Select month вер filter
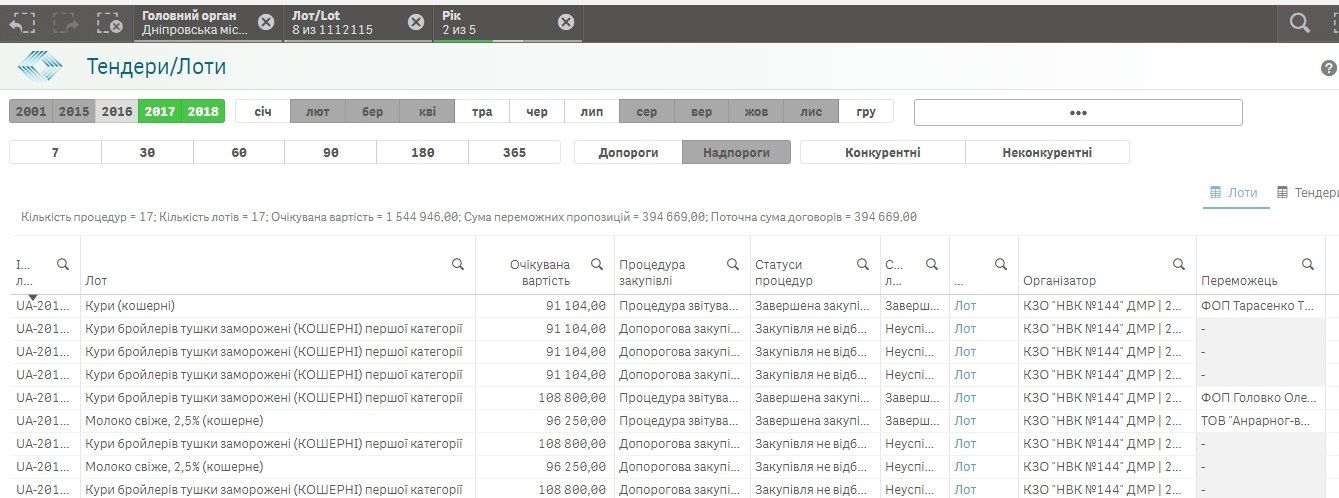This screenshot has width=1339, height=498. pos(702,112)
